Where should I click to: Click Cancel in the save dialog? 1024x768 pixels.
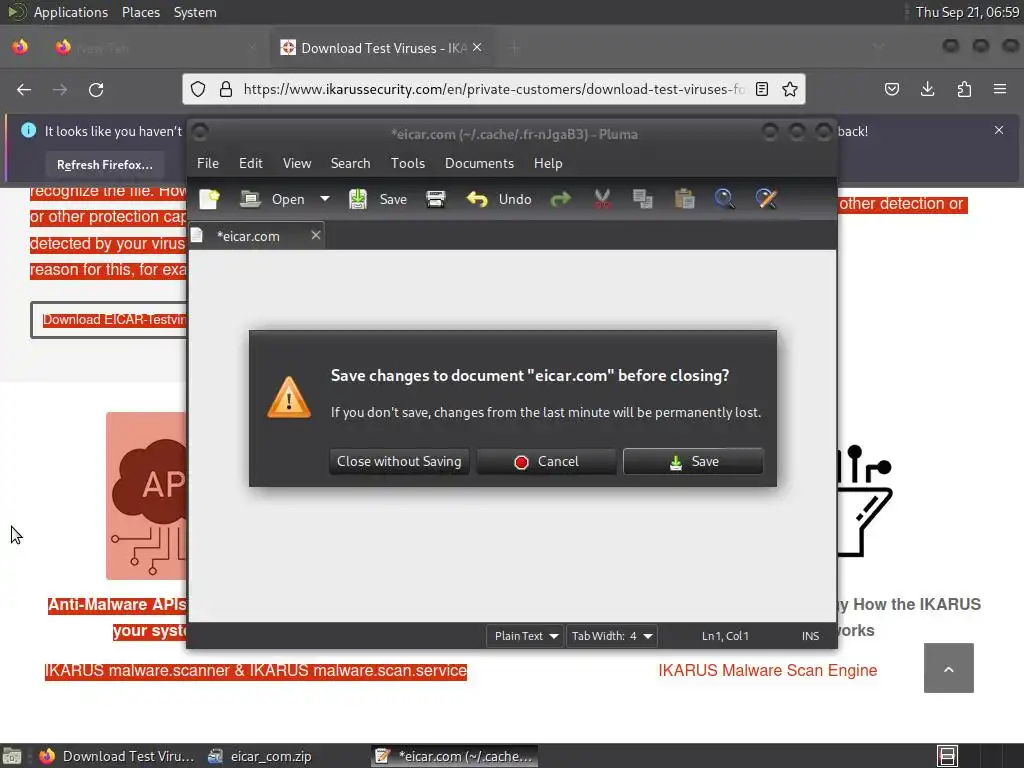547,462
